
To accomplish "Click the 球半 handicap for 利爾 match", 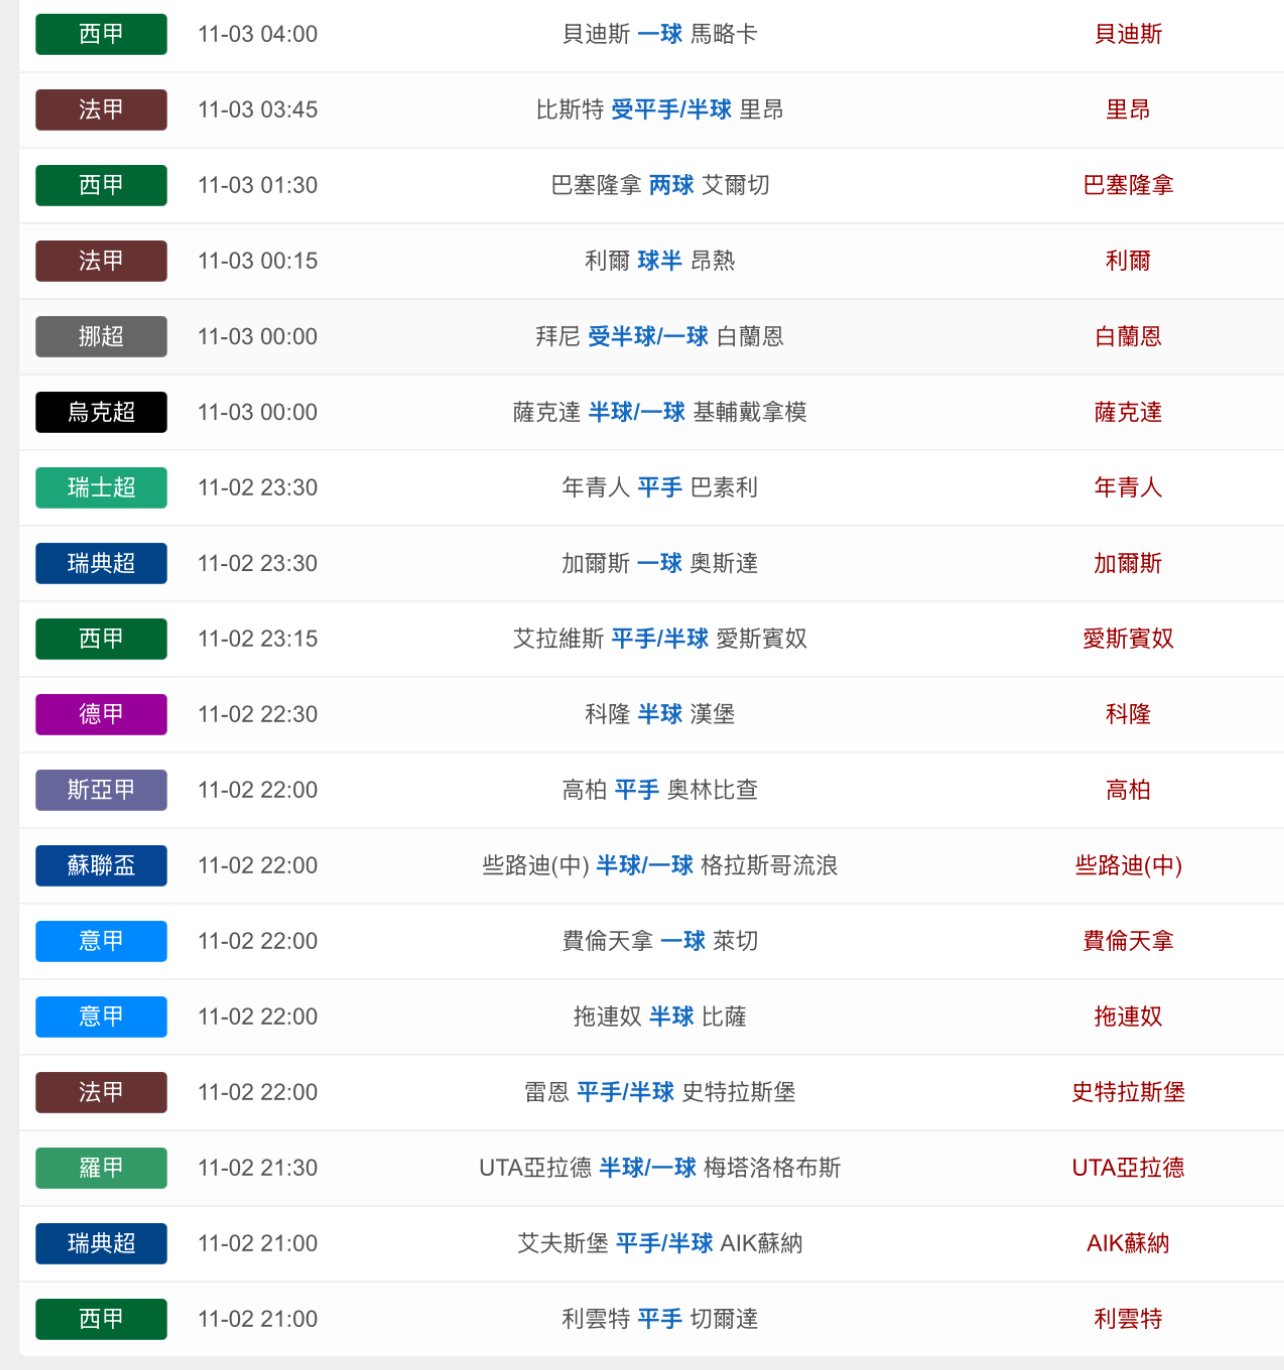I will tap(660, 261).
